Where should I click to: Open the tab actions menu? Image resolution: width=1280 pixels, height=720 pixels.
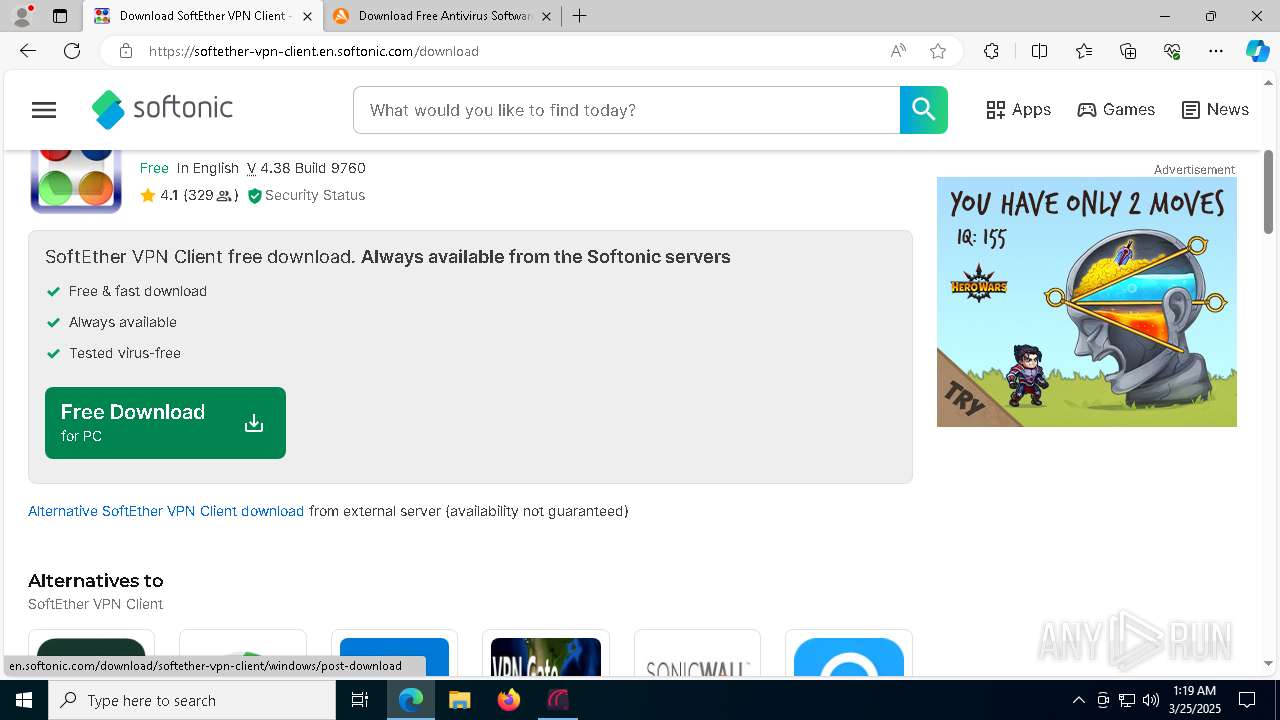60,16
